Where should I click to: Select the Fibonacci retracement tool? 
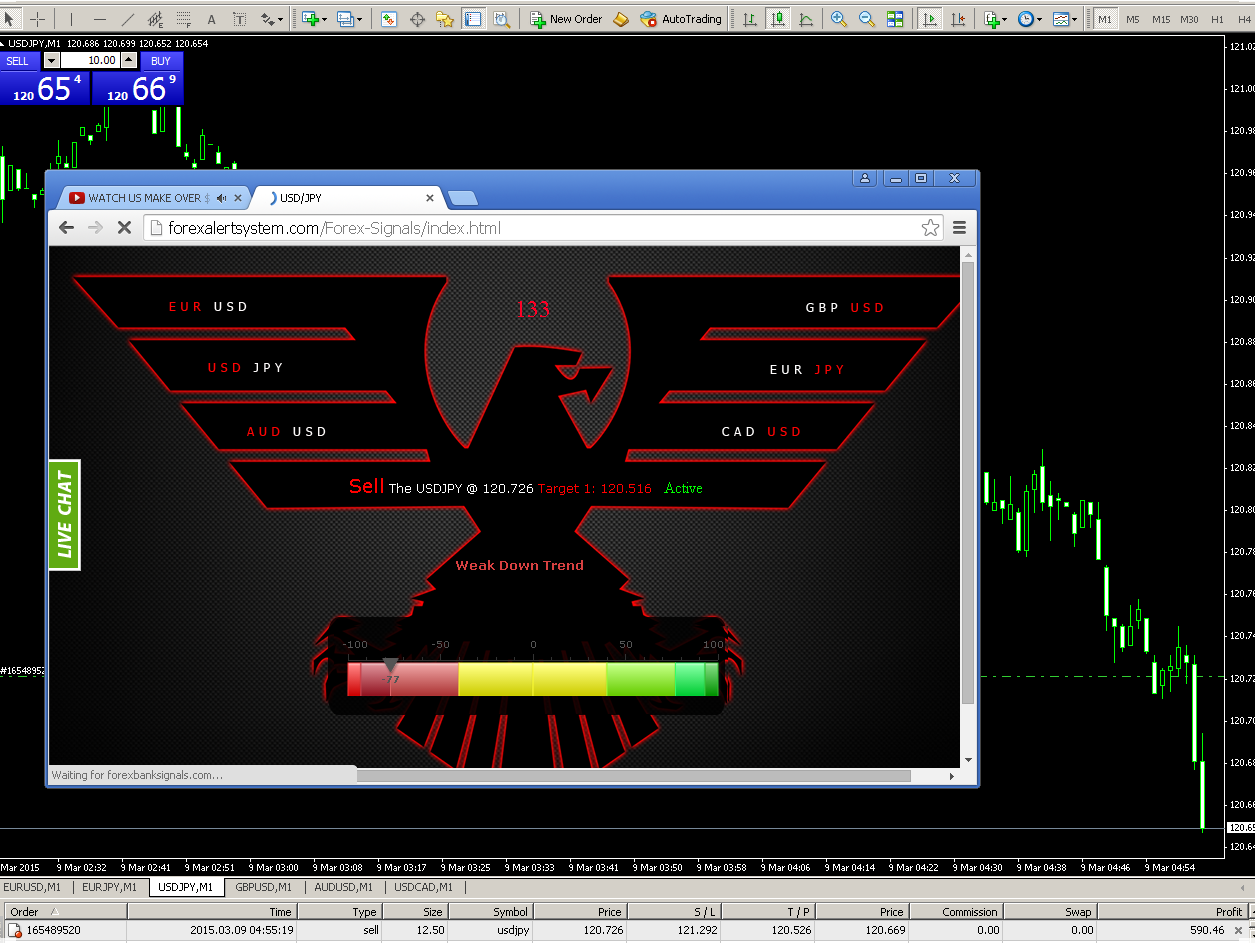coord(183,19)
